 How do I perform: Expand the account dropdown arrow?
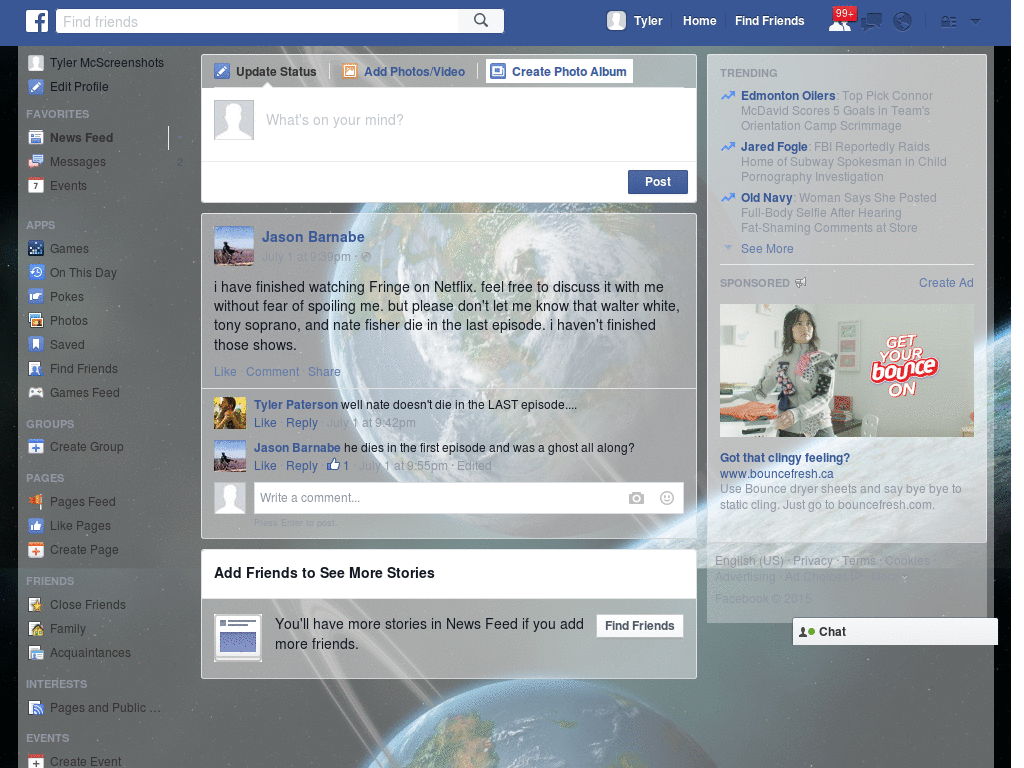click(975, 22)
